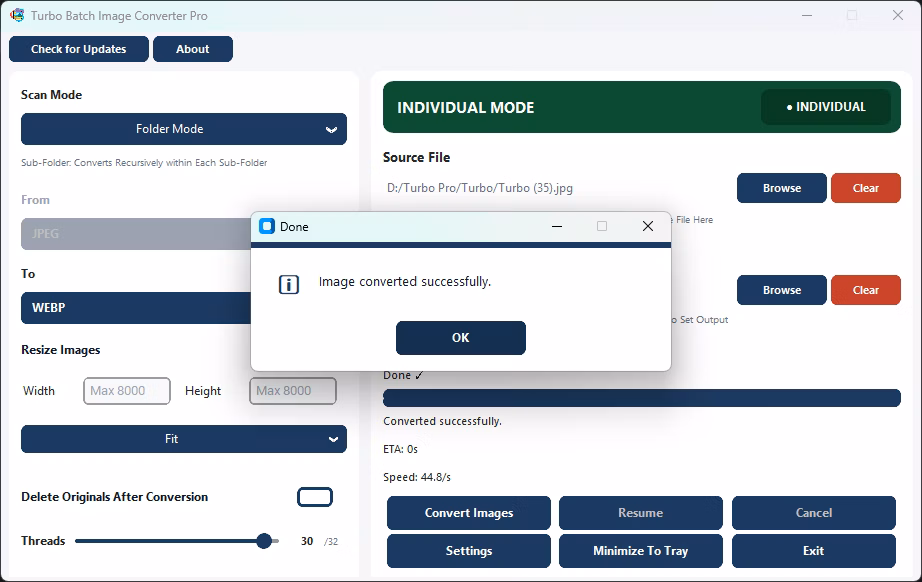Toggle Delete Originals After Conversion switch
Image resolution: width=922 pixels, height=582 pixels.
coord(315,497)
